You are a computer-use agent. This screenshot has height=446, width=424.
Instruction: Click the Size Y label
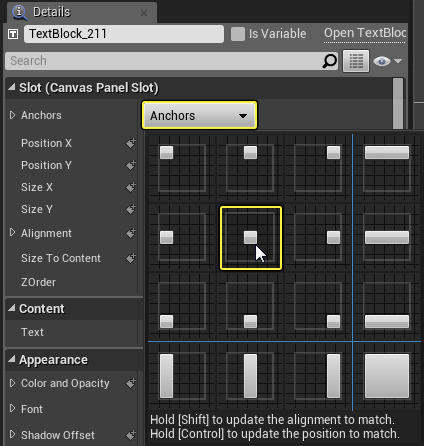[x=37, y=209]
